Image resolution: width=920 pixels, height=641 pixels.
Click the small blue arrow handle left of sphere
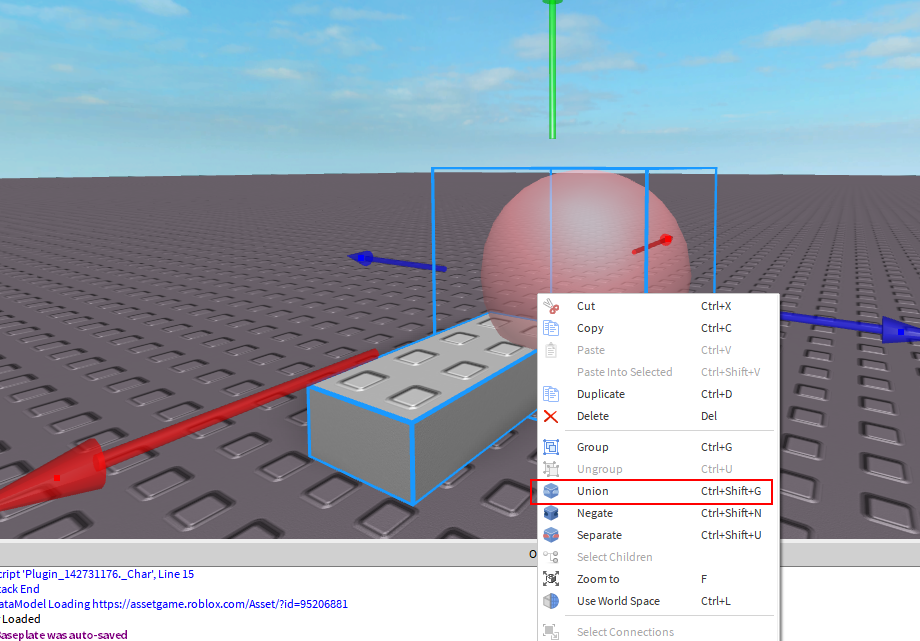pyautogui.click(x=364, y=258)
